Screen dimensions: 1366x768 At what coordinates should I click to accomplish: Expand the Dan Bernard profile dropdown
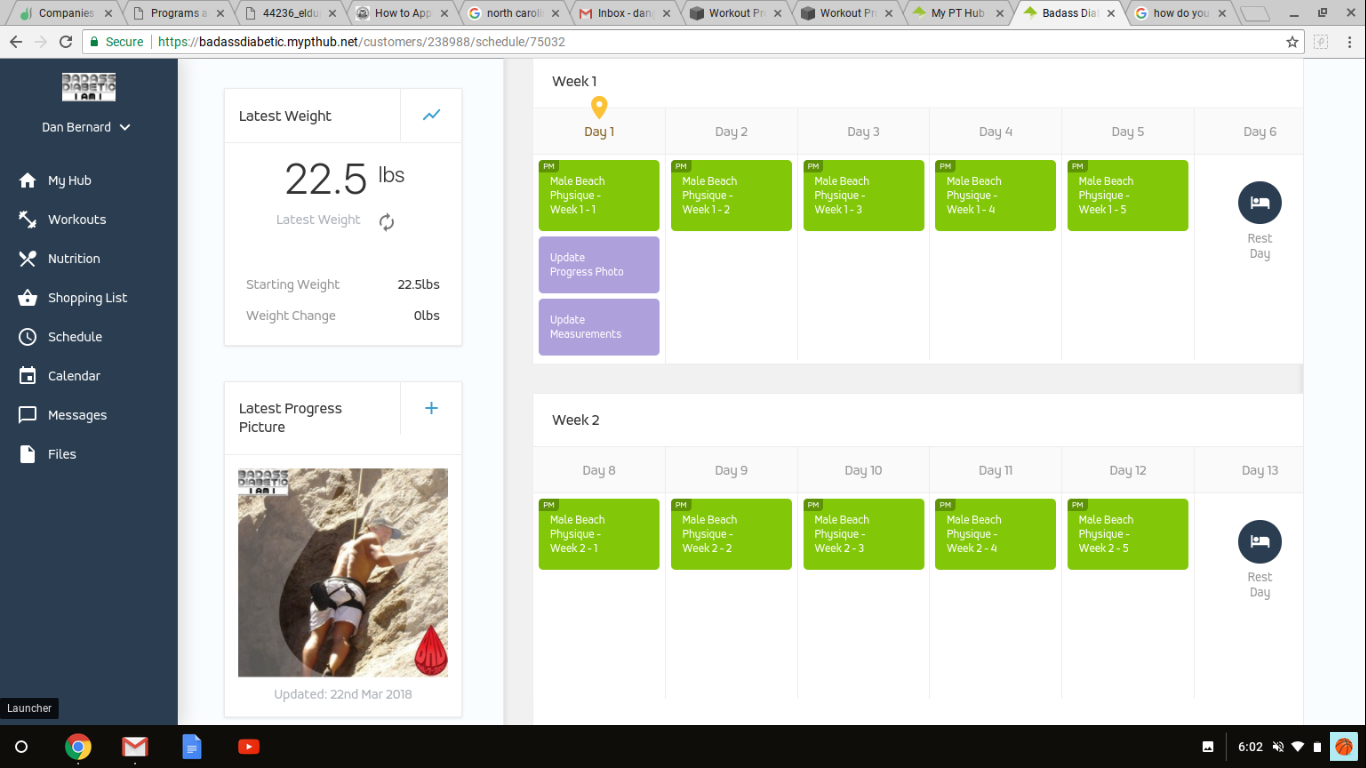pos(86,127)
